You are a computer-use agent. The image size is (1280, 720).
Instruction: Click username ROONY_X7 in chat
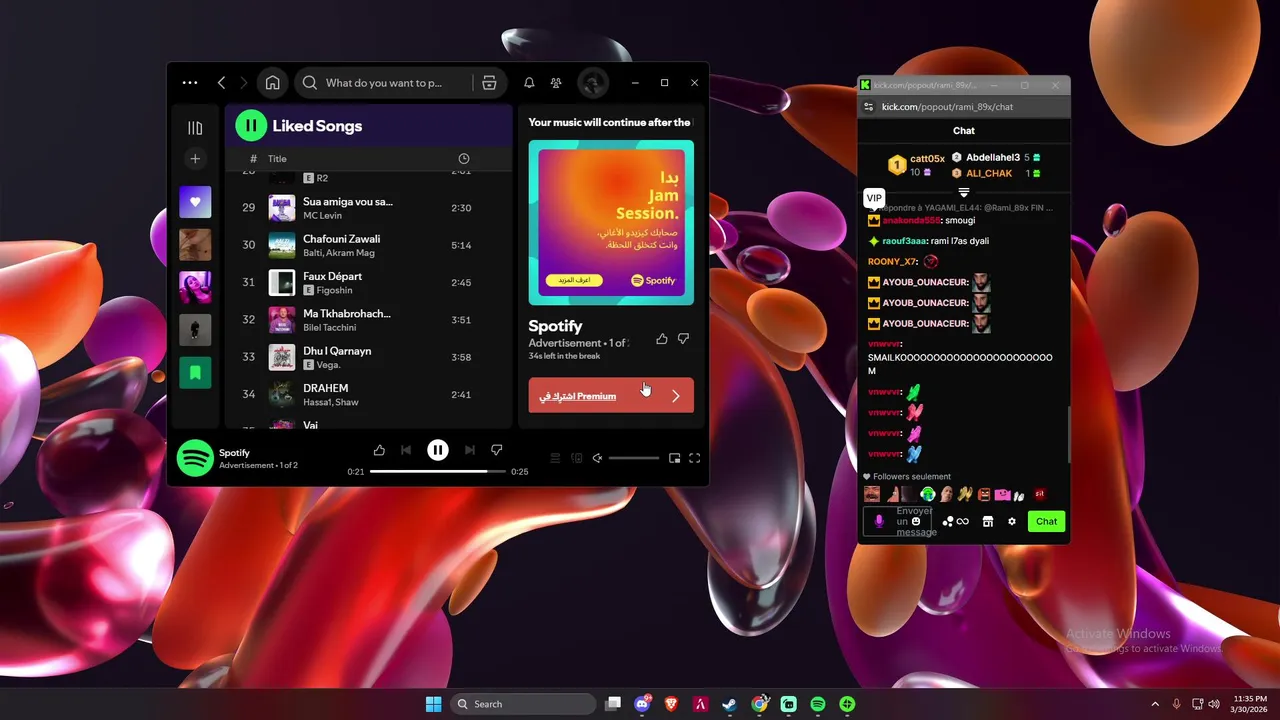pos(892,262)
